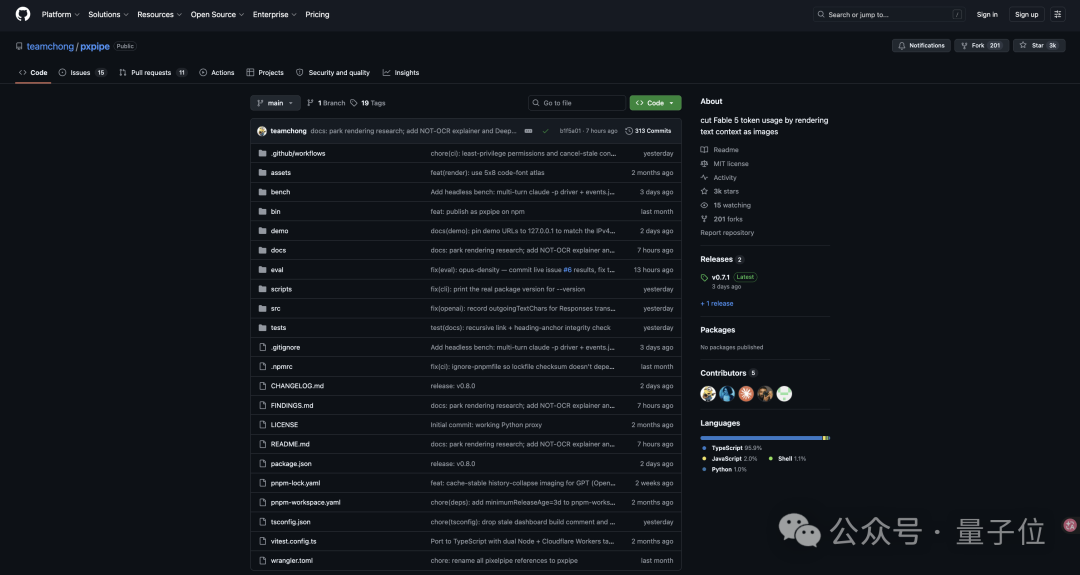This screenshot has height=575, width=1080.
Task: Open the commit history clock icon
Action: [629, 131]
